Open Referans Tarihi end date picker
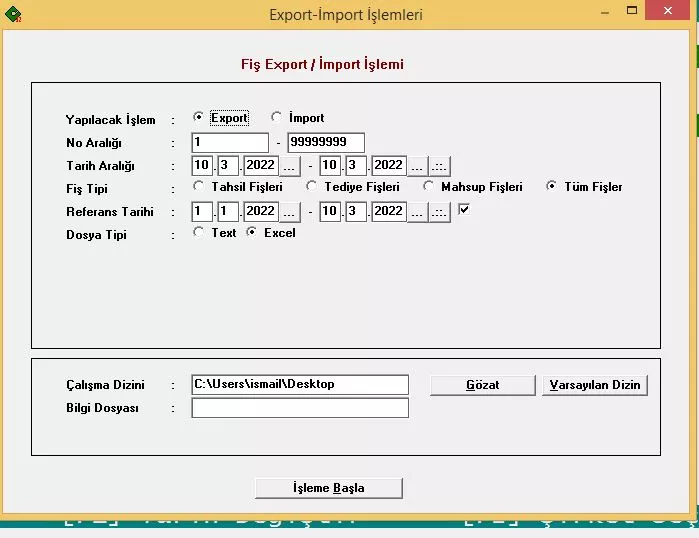The width and height of the screenshot is (699, 538). (x=417, y=212)
